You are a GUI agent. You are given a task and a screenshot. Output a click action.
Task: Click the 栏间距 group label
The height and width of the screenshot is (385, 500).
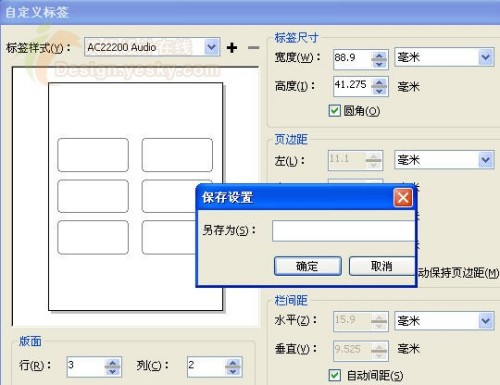click(291, 300)
